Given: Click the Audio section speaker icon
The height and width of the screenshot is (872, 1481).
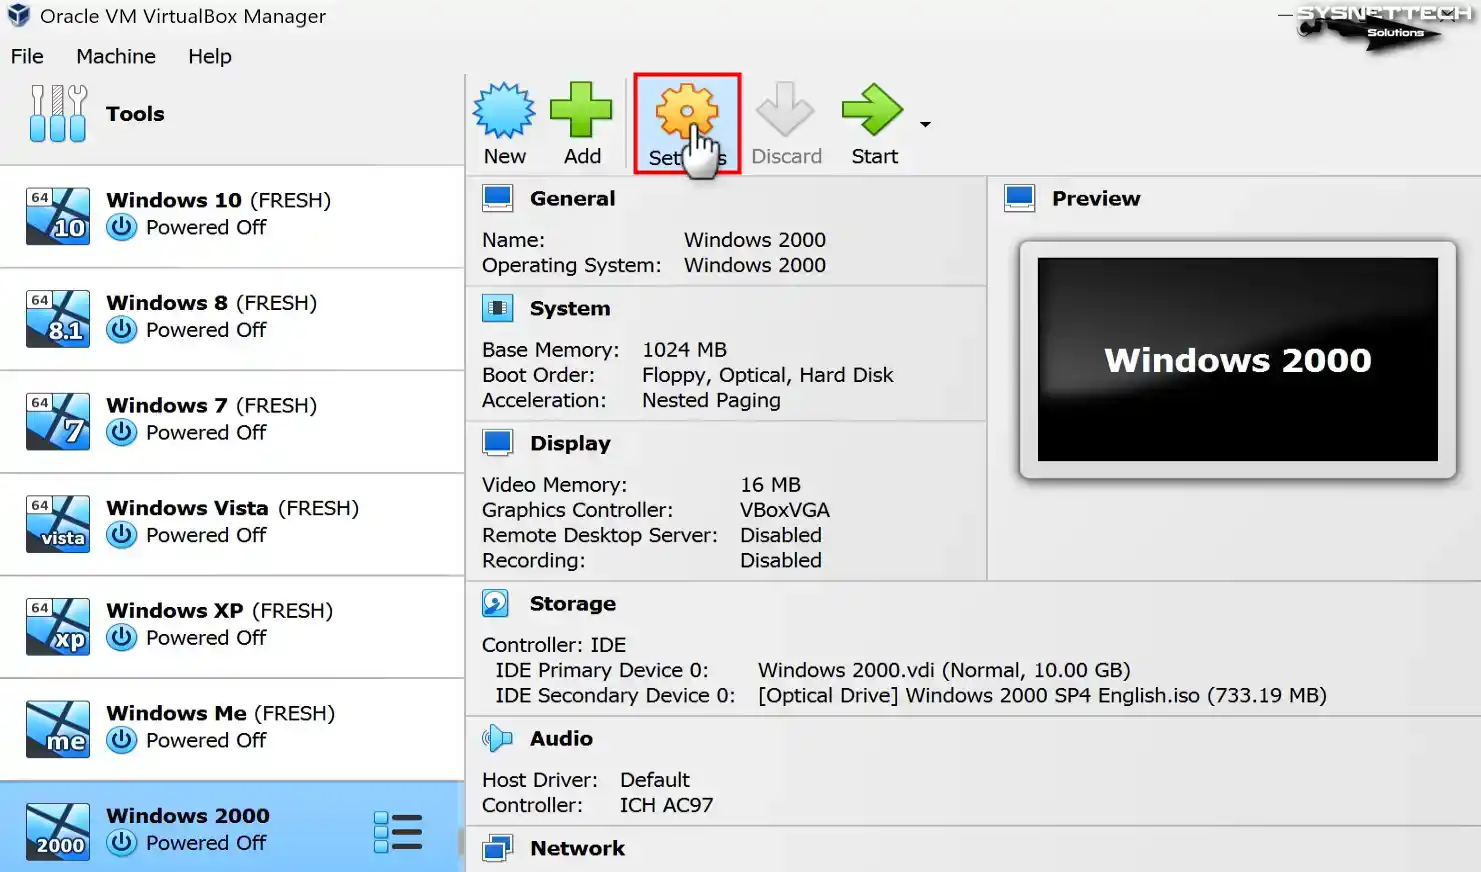Looking at the screenshot, I should click(x=497, y=738).
